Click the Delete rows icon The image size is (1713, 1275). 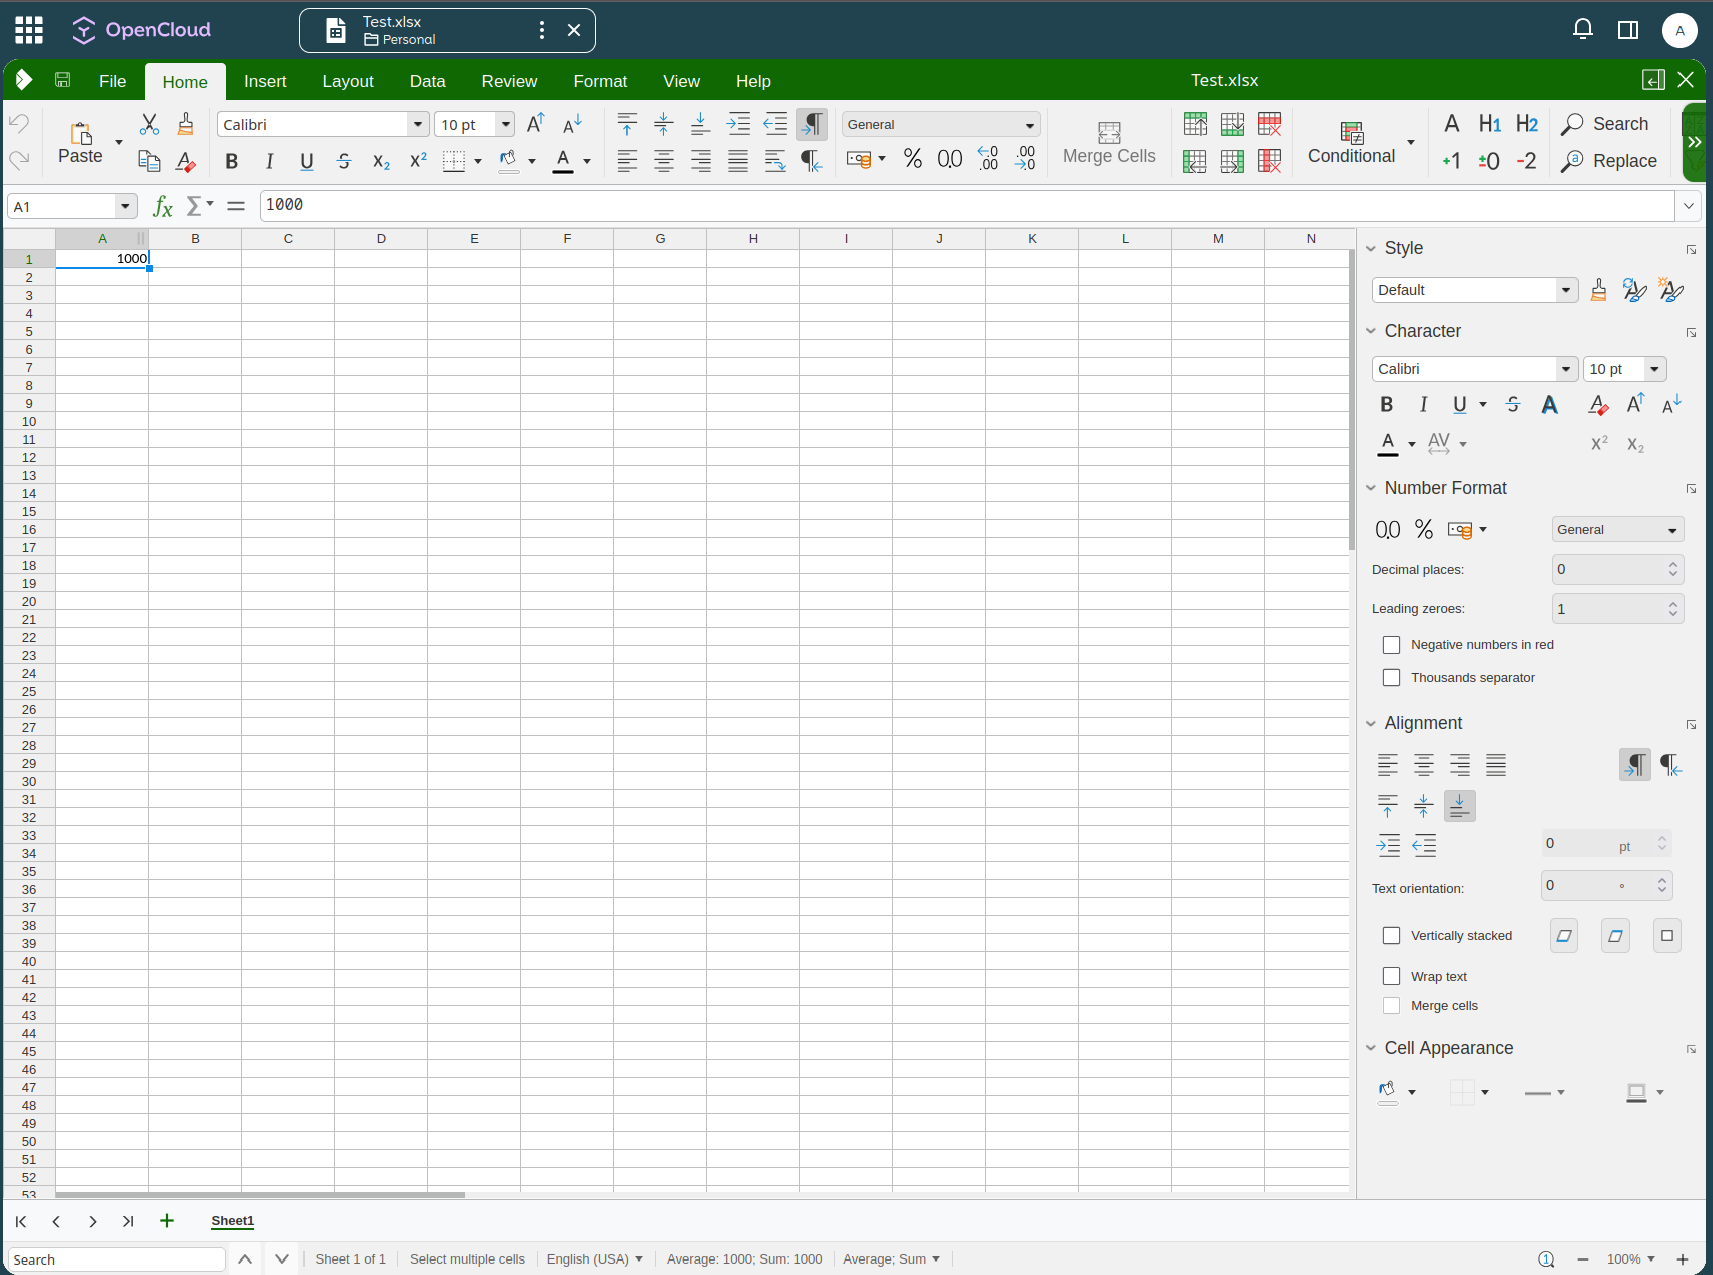point(1269,124)
